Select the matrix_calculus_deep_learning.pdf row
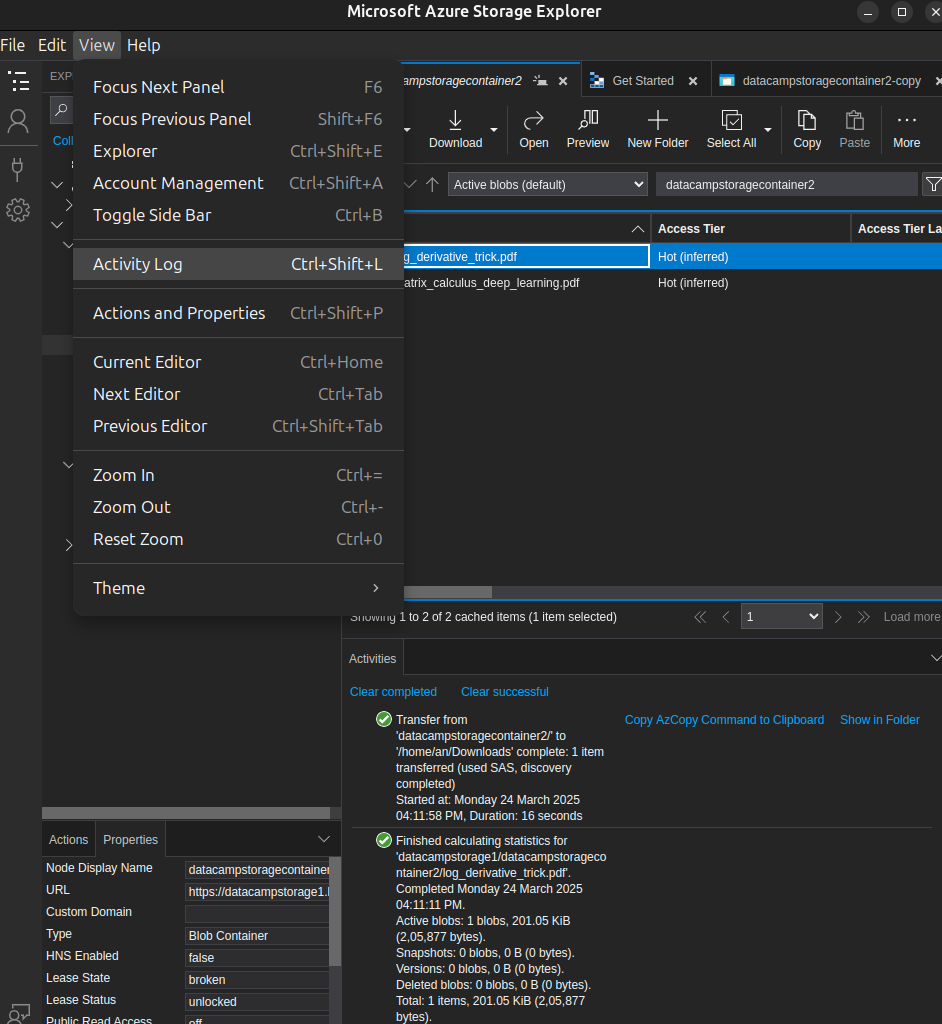 [490, 283]
